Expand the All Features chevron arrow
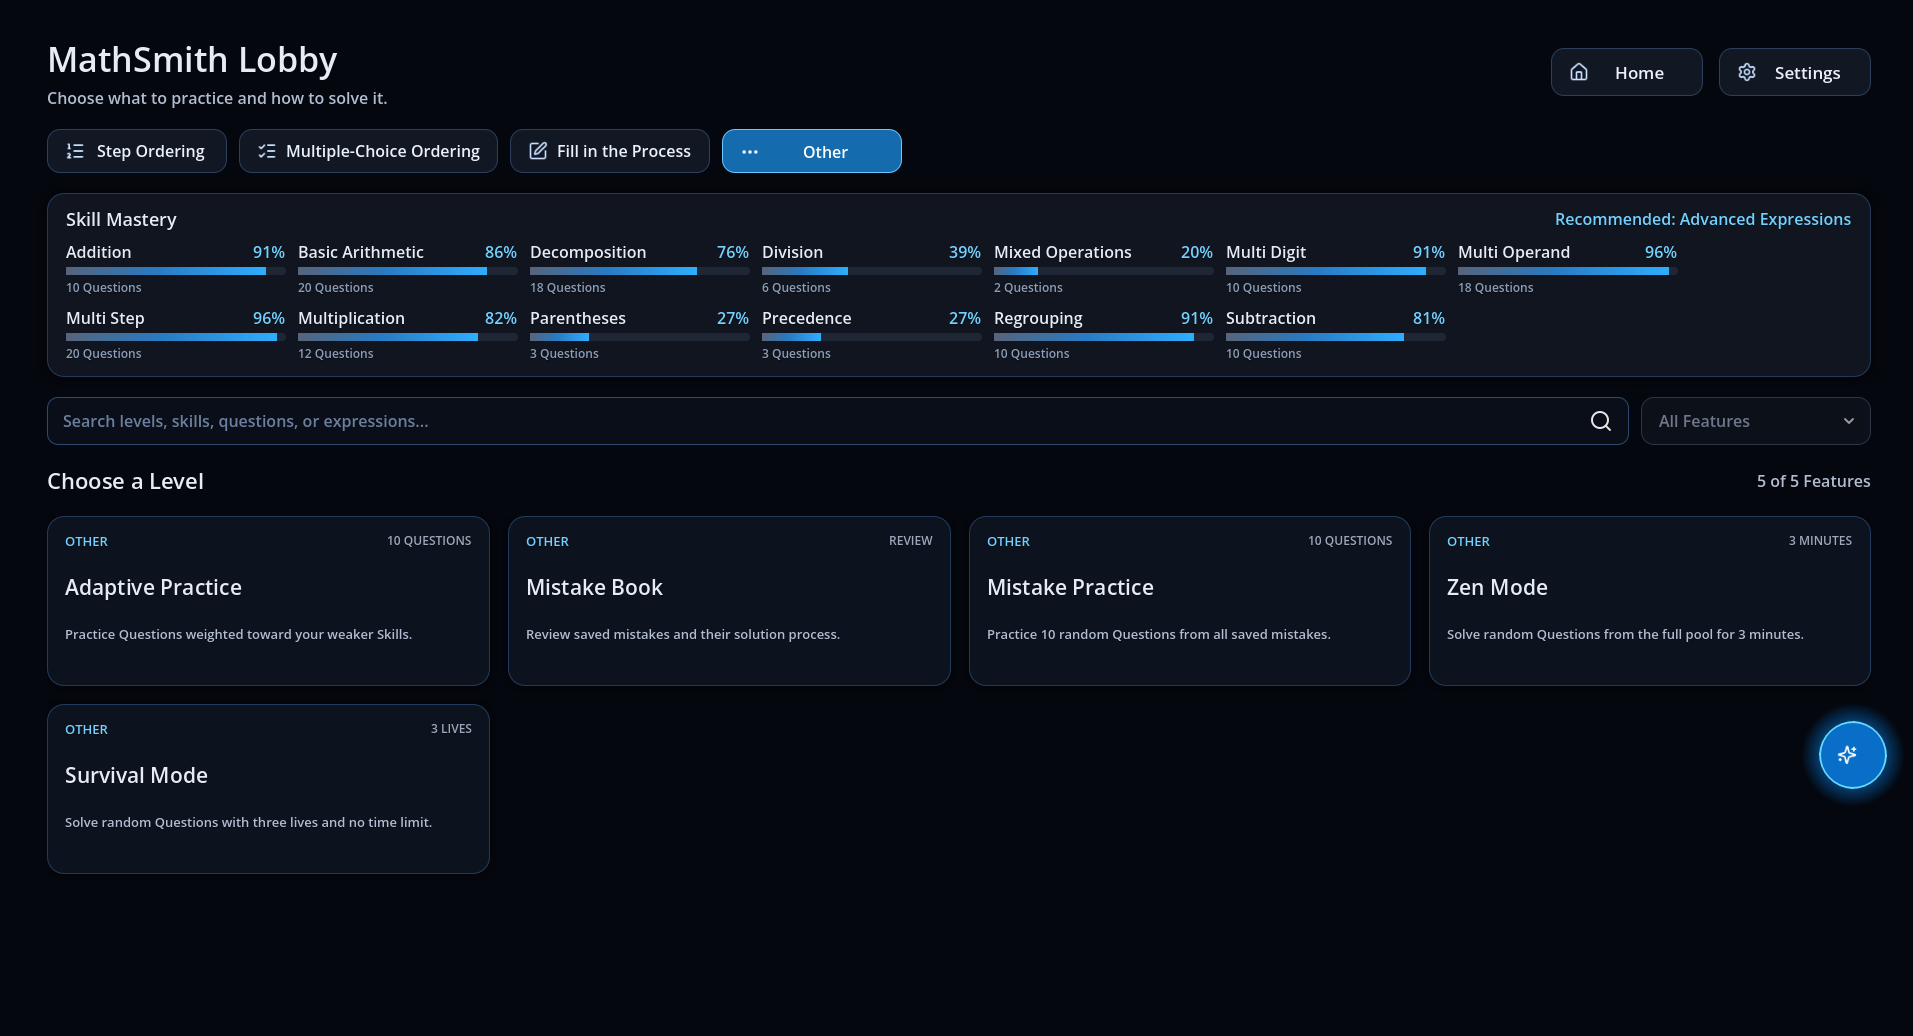This screenshot has height=1036, width=1913. (x=1849, y=421)
